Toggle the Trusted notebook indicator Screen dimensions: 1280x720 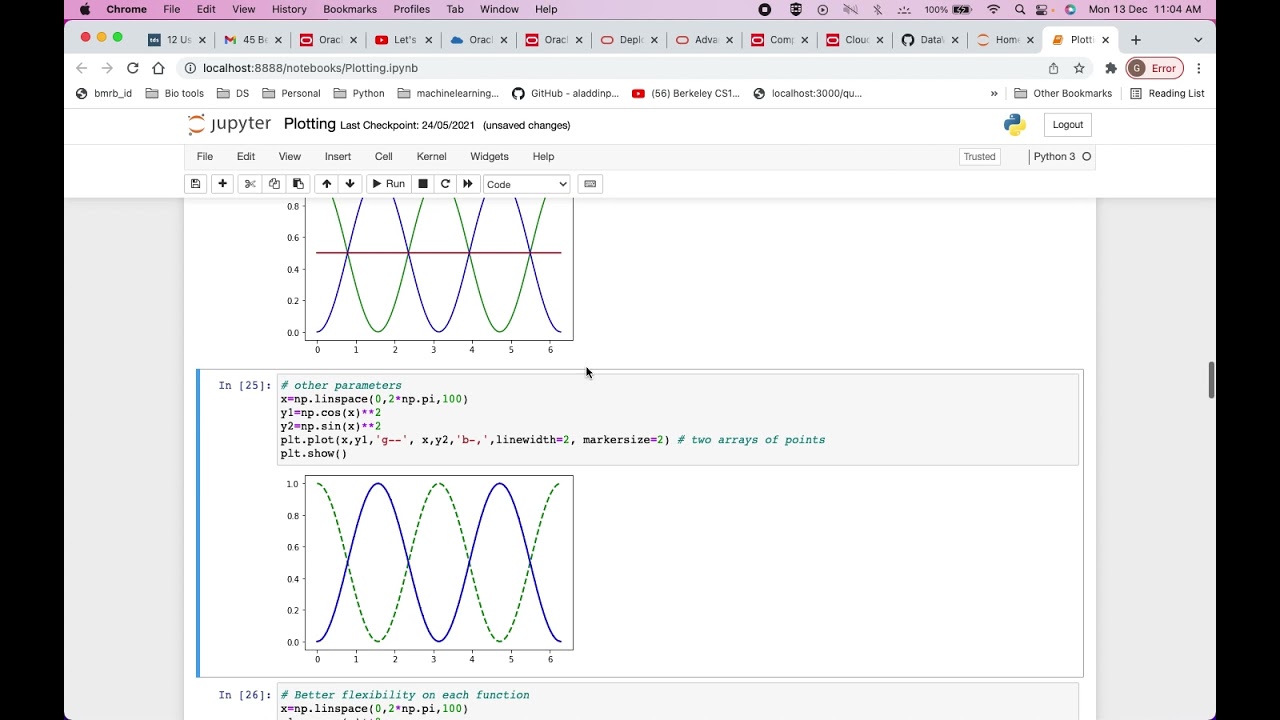979,157
